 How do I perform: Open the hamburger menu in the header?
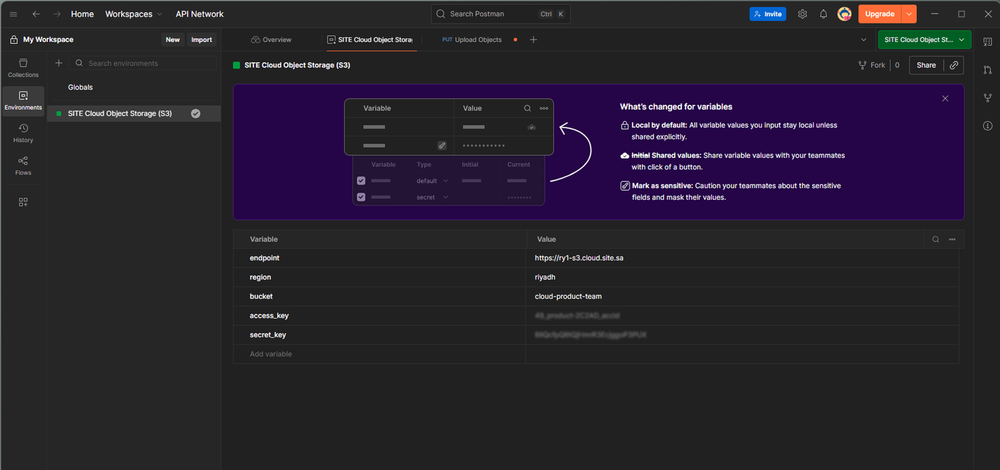pos(13,14)
